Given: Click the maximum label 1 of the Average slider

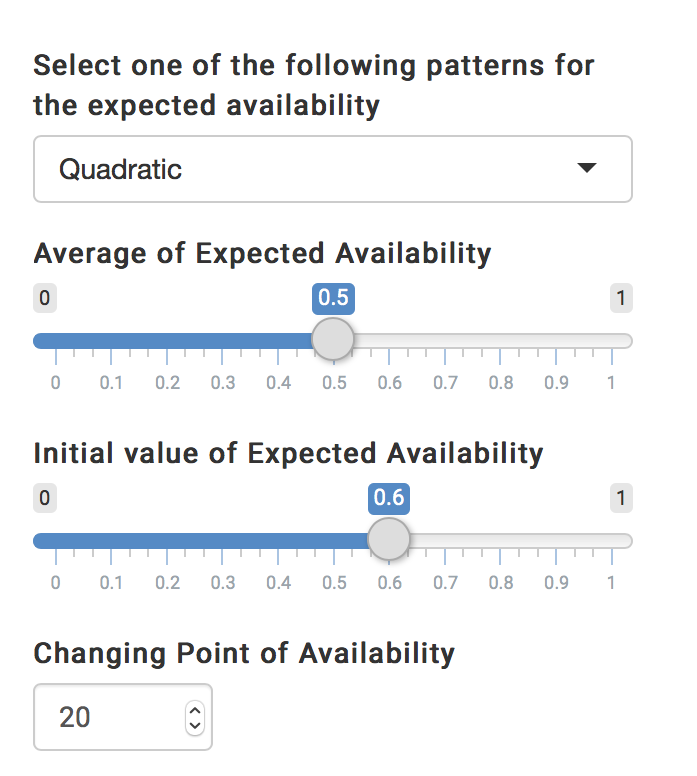Looking at the screenshot, I should (621, 298).
